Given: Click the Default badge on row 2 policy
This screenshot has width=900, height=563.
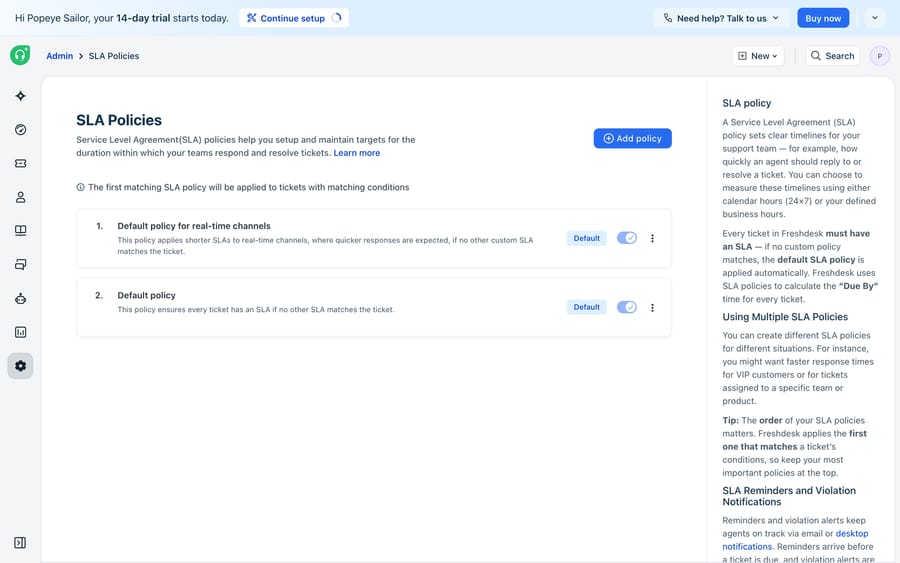Looking at the screenshot, I should pos(587,307).
